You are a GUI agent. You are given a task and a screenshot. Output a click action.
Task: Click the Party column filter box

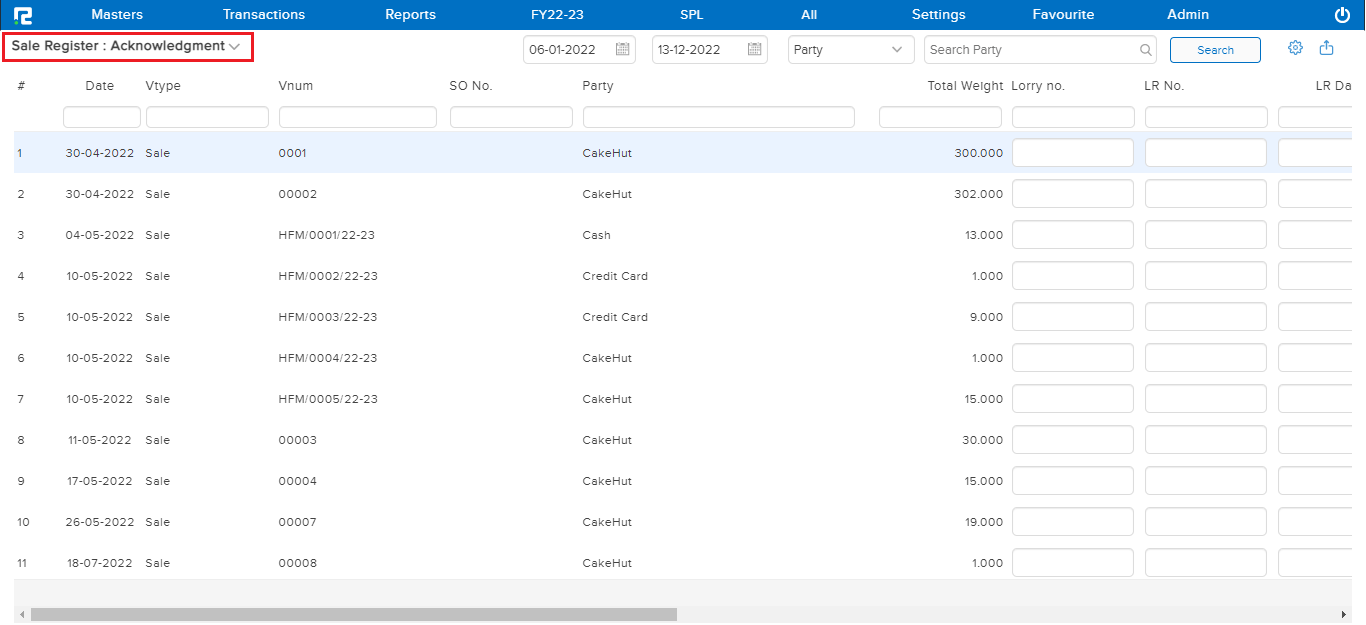pyautogui.click(x=718, y=117)
